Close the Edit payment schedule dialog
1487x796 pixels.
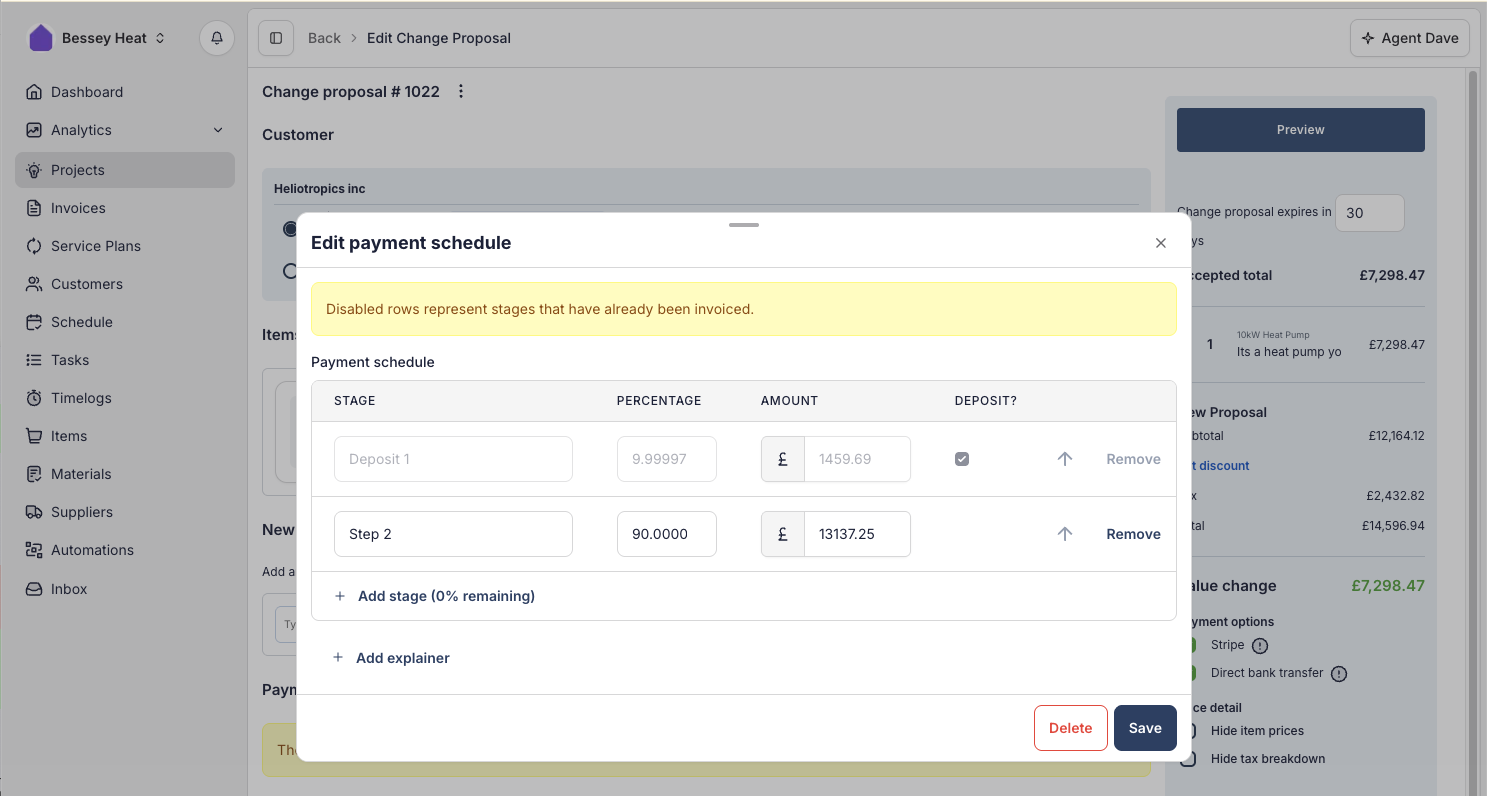coord(1160,243)
